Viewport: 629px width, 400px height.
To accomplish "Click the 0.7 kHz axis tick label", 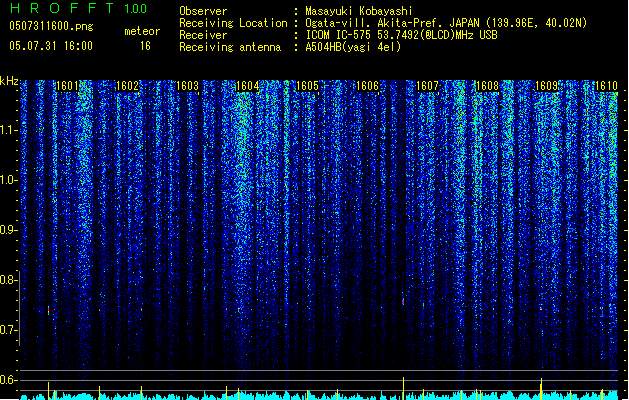I will pos(8,330).
